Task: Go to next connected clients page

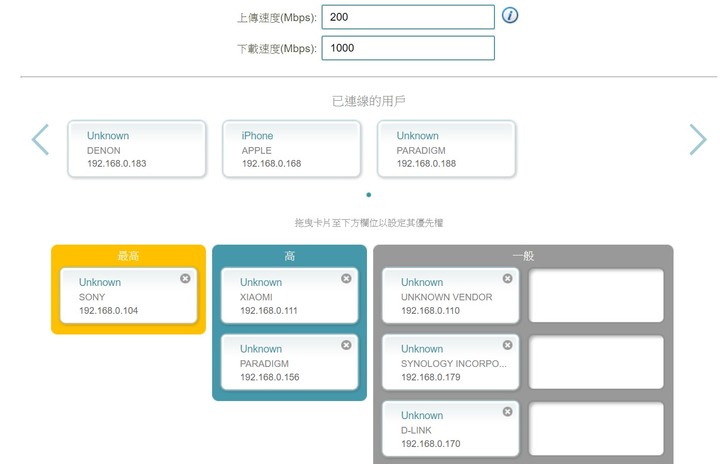Action: 698,139
